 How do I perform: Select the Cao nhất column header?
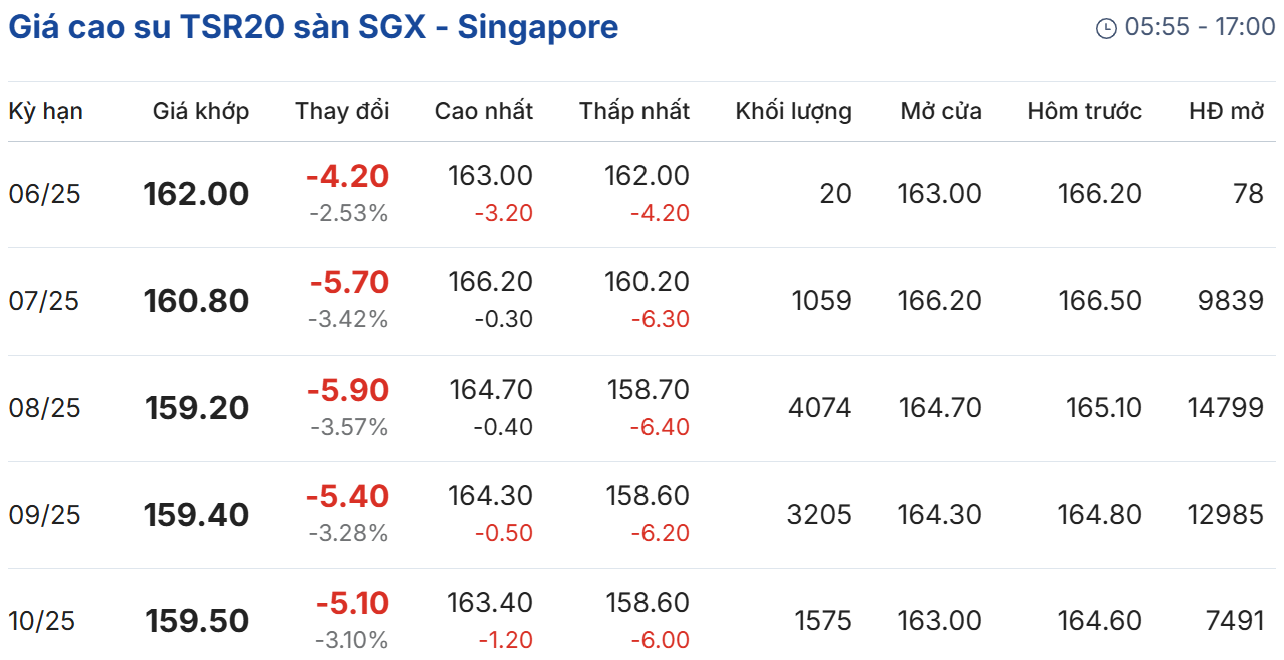[483, 111]
